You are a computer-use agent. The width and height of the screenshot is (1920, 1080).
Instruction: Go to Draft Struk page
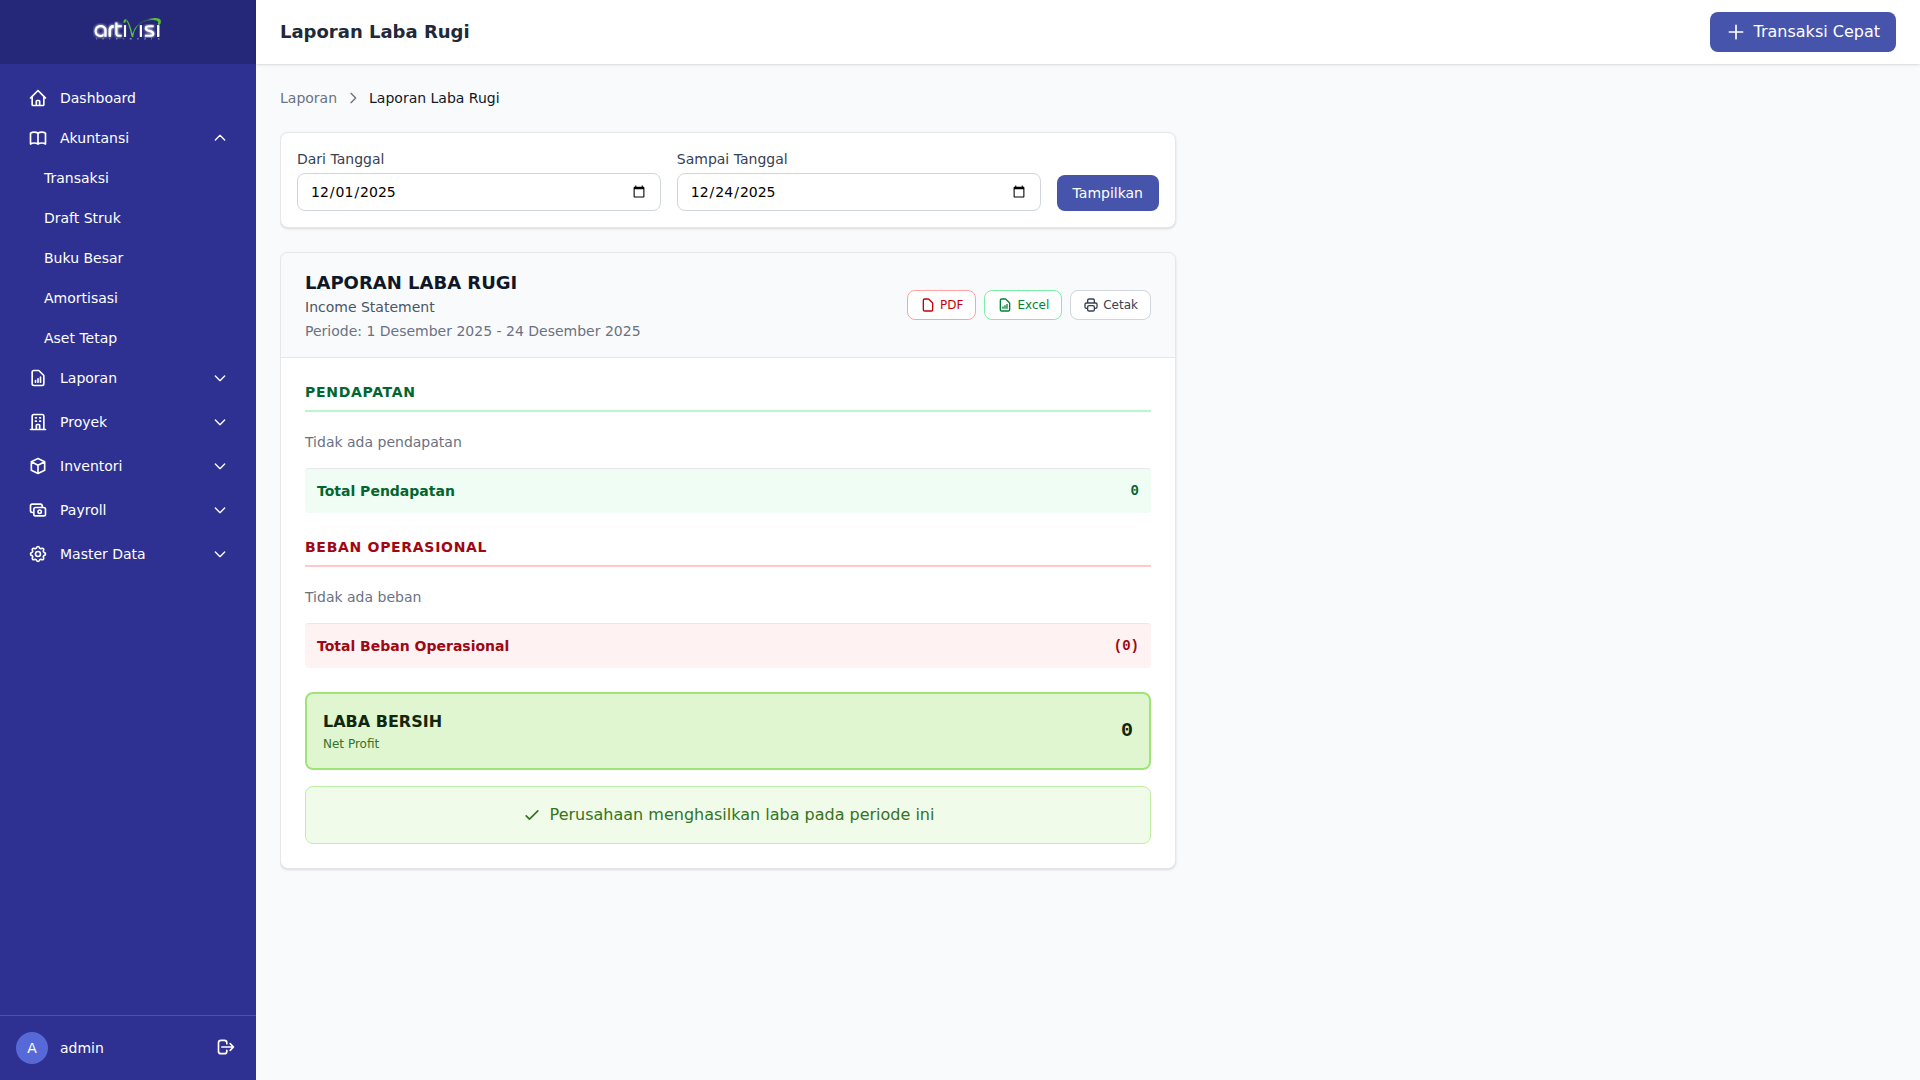click(82, 218)
